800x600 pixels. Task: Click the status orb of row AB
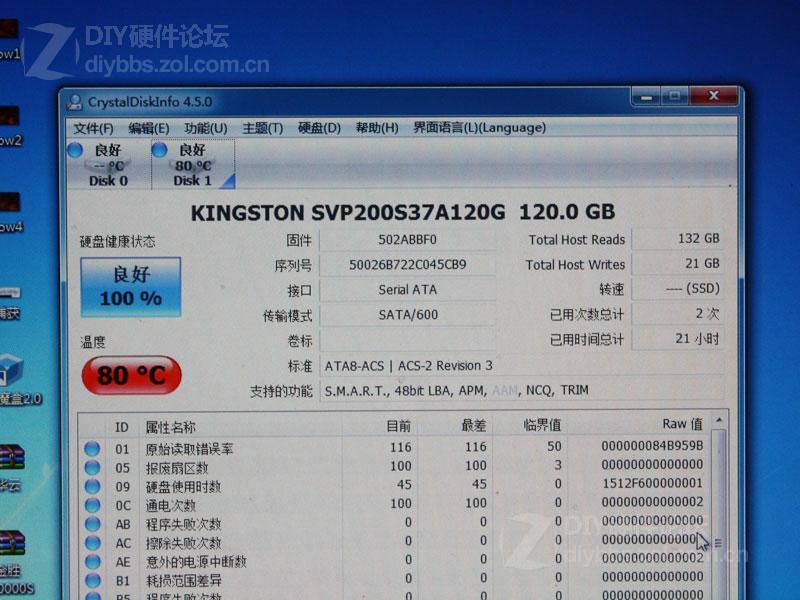coord(92,524)
